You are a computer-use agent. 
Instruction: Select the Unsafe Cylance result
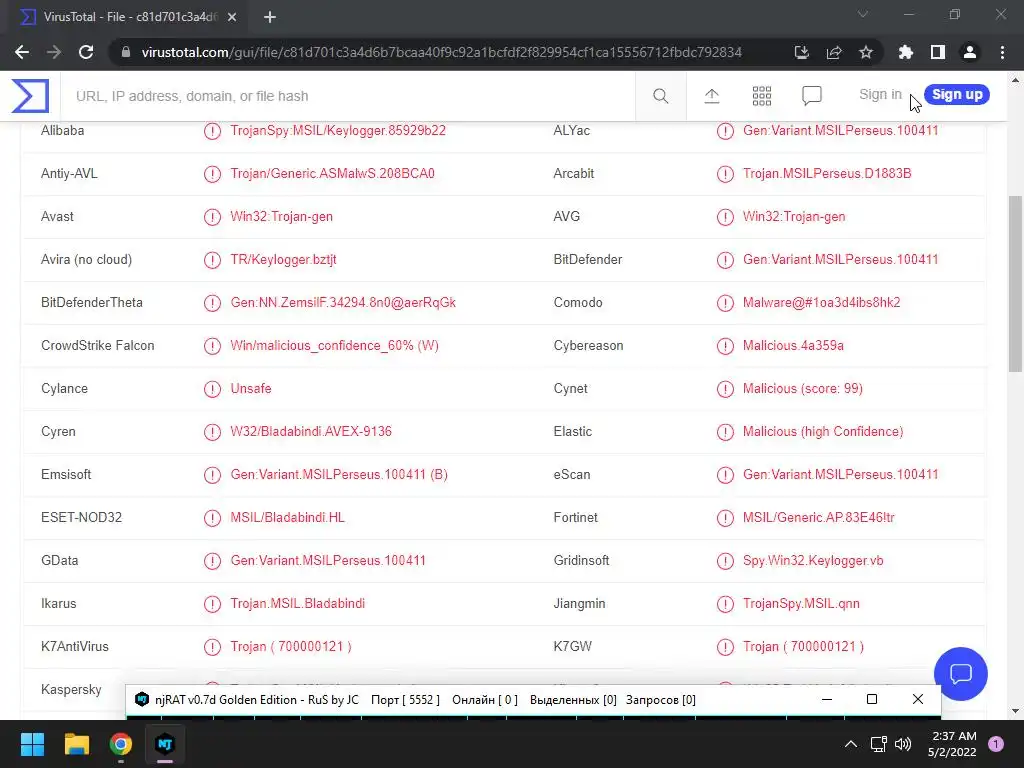[x=251, y=389]
